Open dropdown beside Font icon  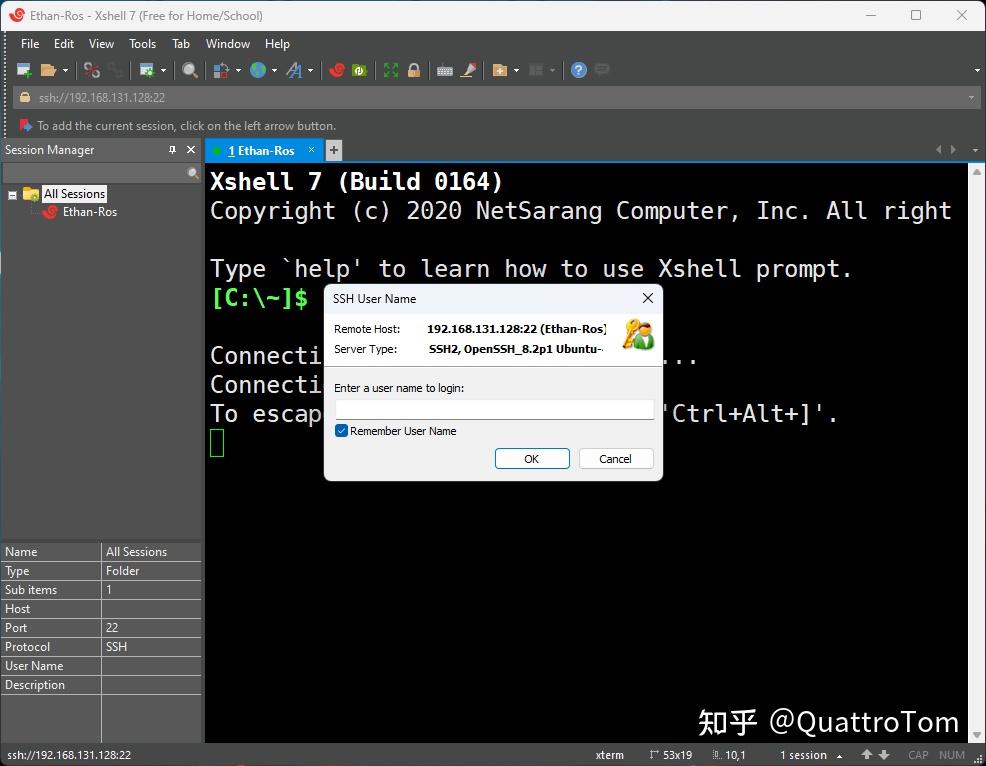pyautogui.click(x=310, y=70)
